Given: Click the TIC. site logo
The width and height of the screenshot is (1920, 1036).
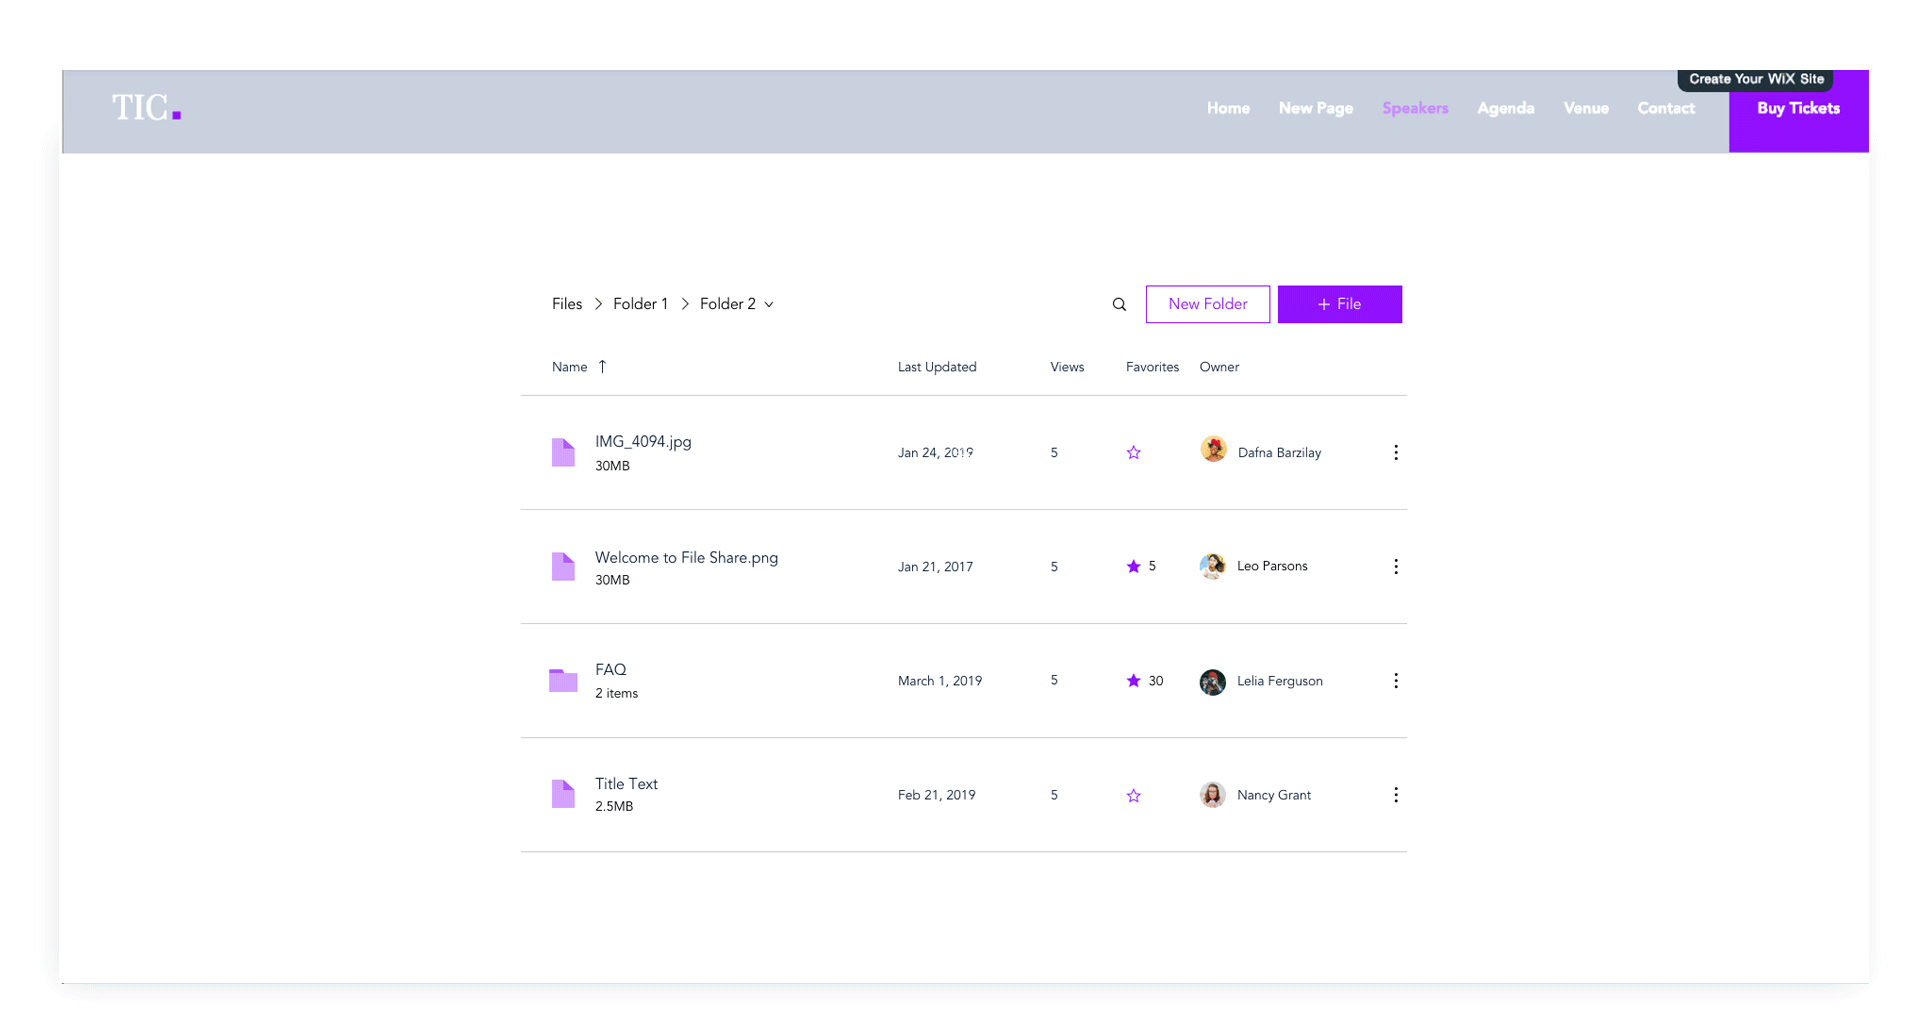Looking at the screenshot, I should [x=146, y=108].
